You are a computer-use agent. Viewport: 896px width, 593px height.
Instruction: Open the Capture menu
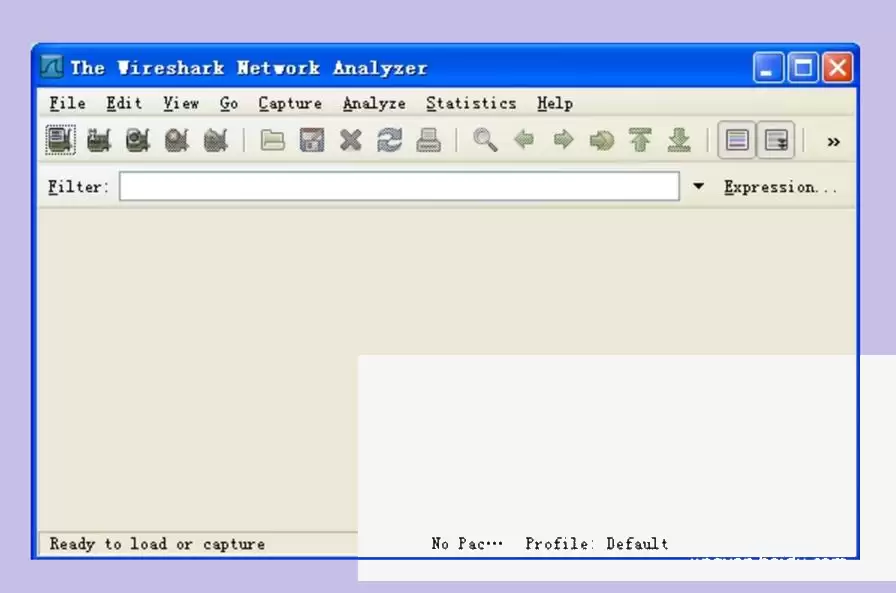pyautogui.click(x=290, y=103)
